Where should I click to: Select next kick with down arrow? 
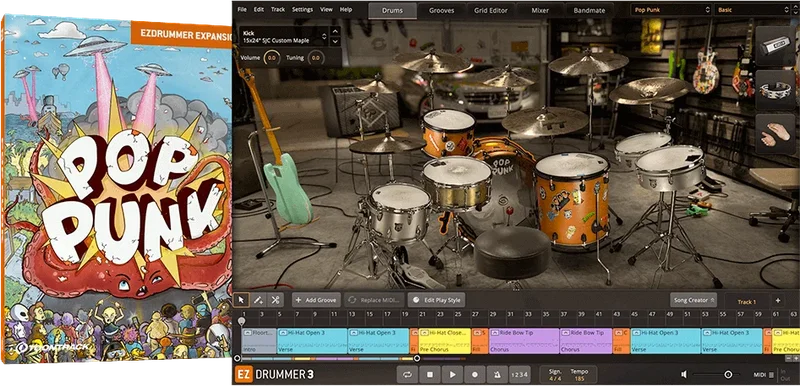pyautogui.click(x=335, y=40)
